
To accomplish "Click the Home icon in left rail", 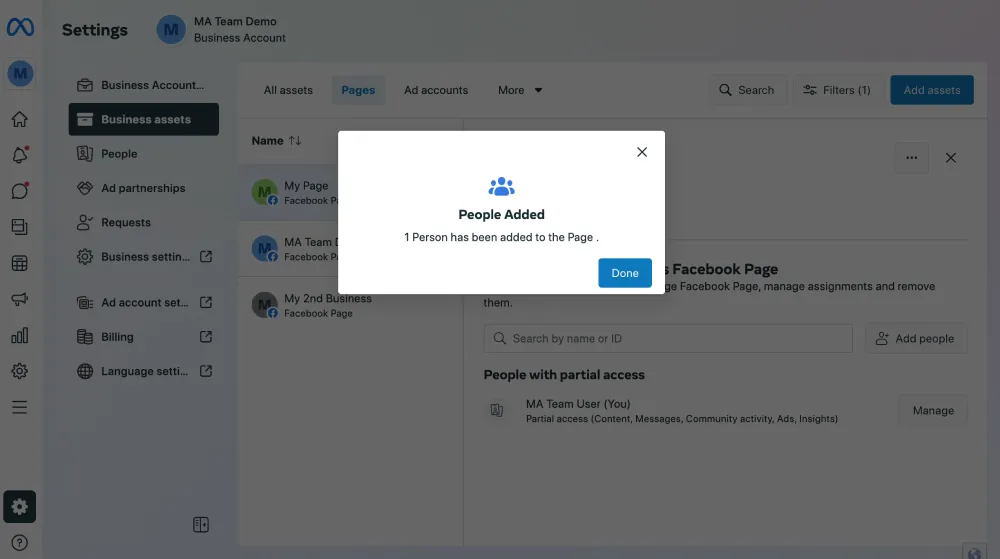I will 19,120.
